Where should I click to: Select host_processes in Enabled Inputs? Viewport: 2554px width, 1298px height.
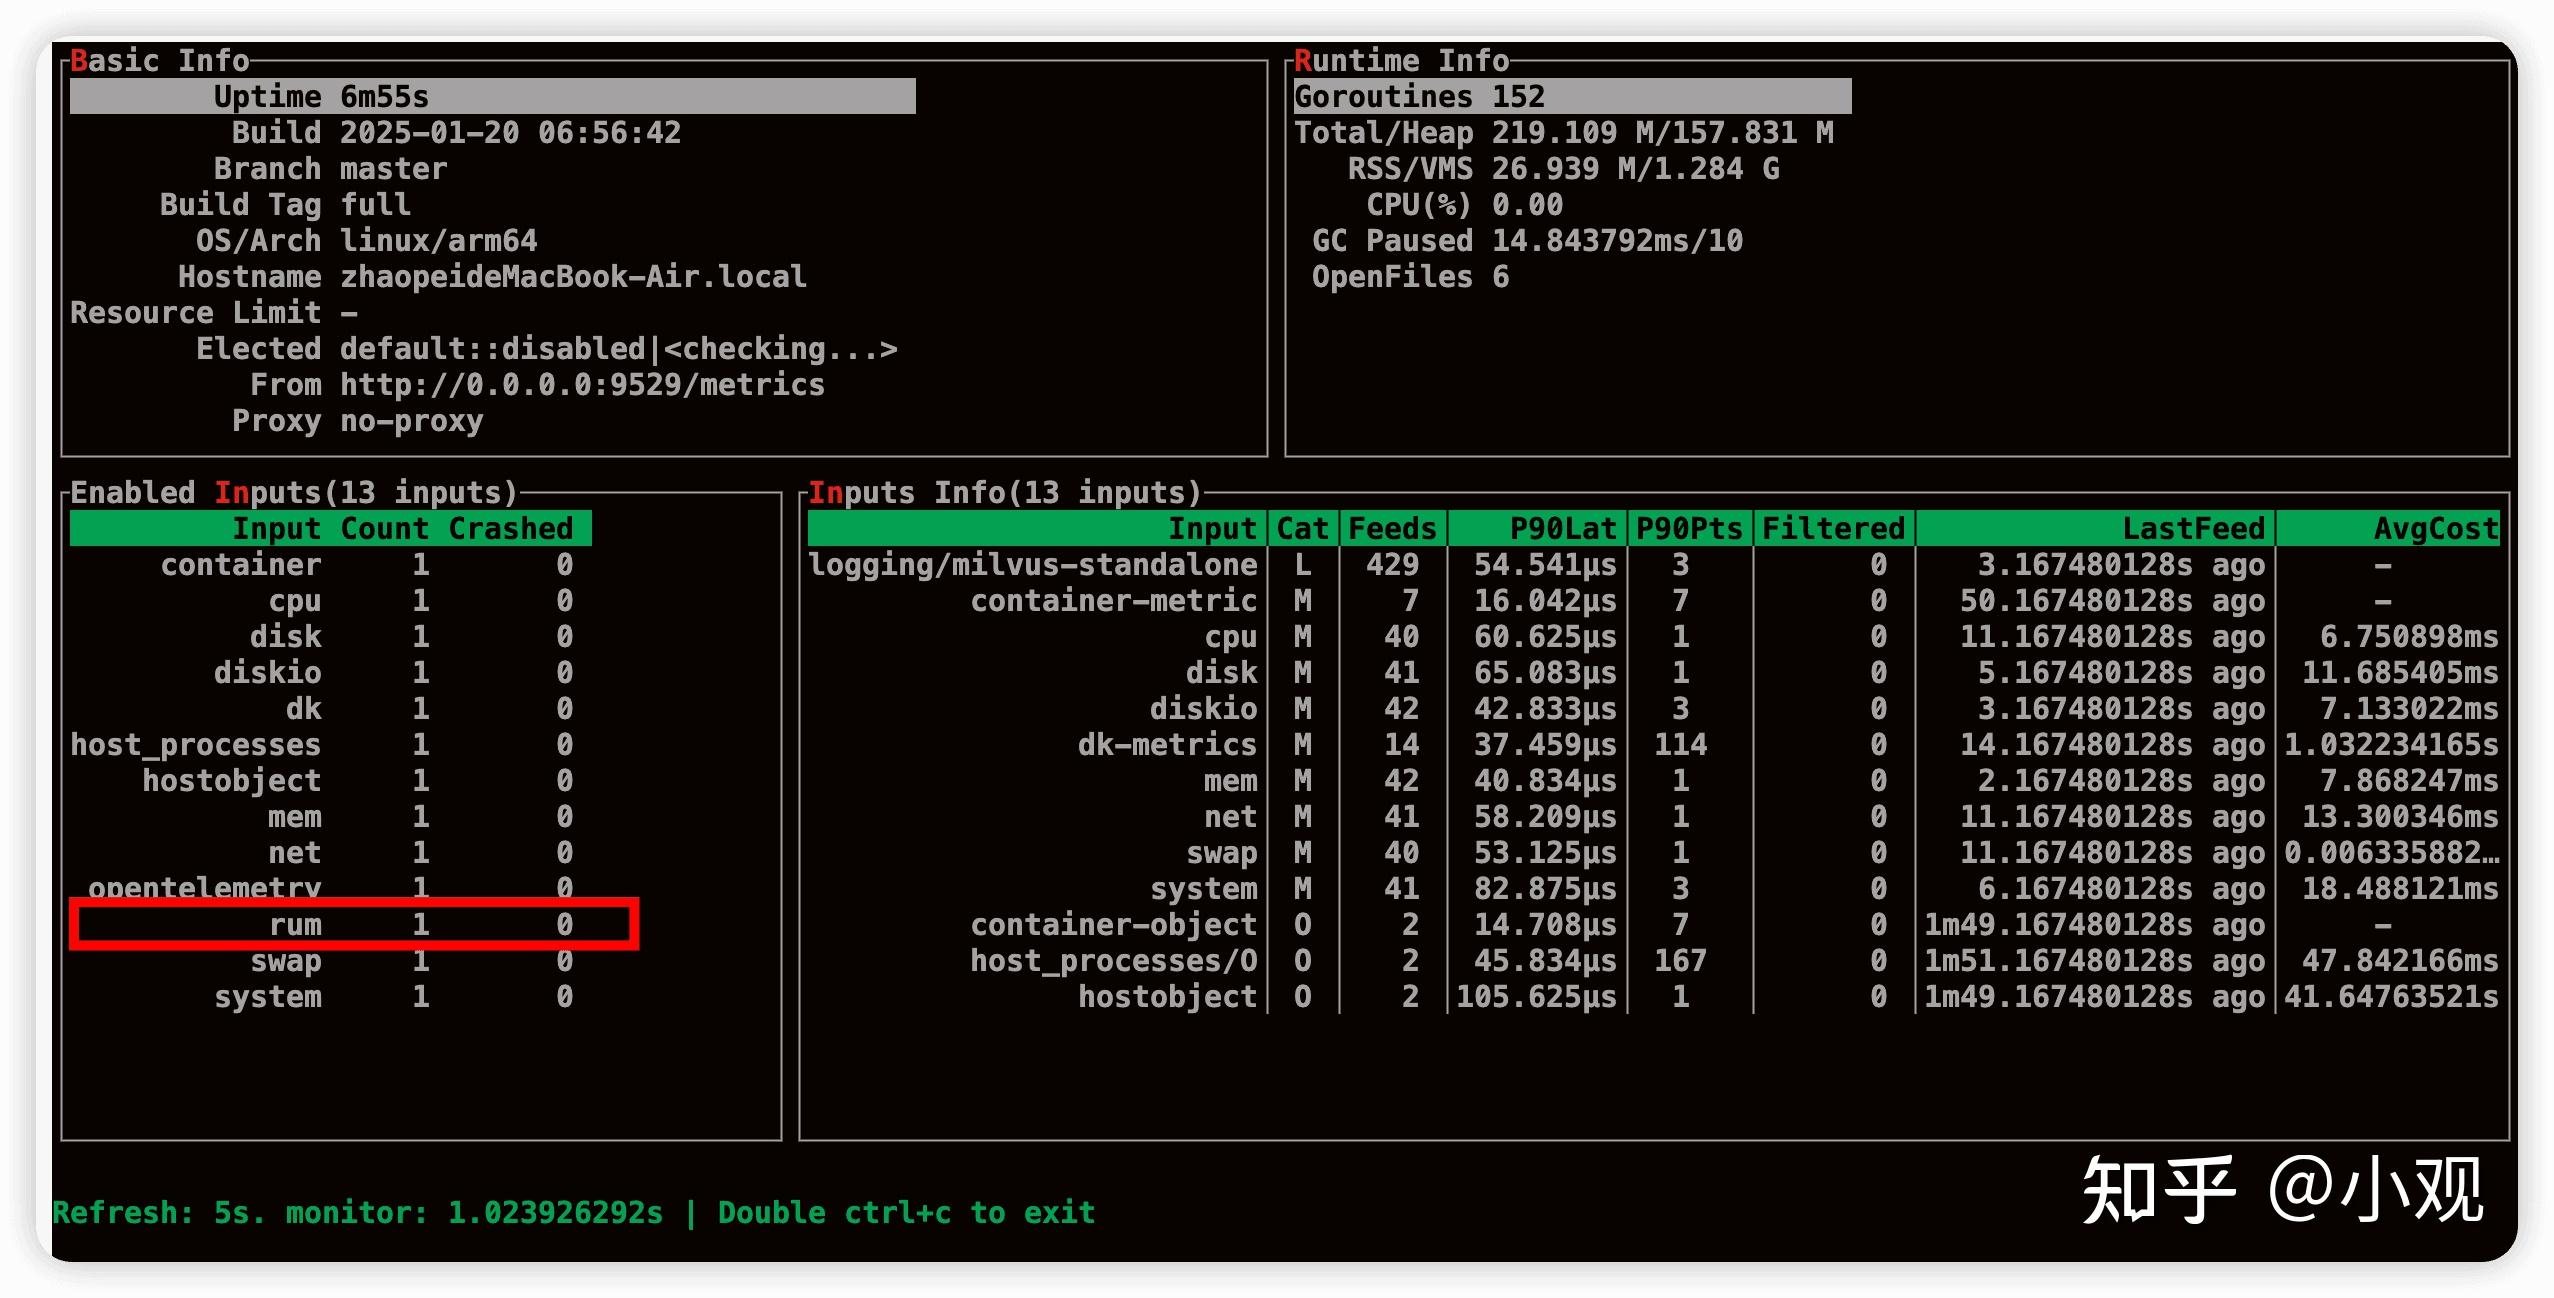point(196,745)
